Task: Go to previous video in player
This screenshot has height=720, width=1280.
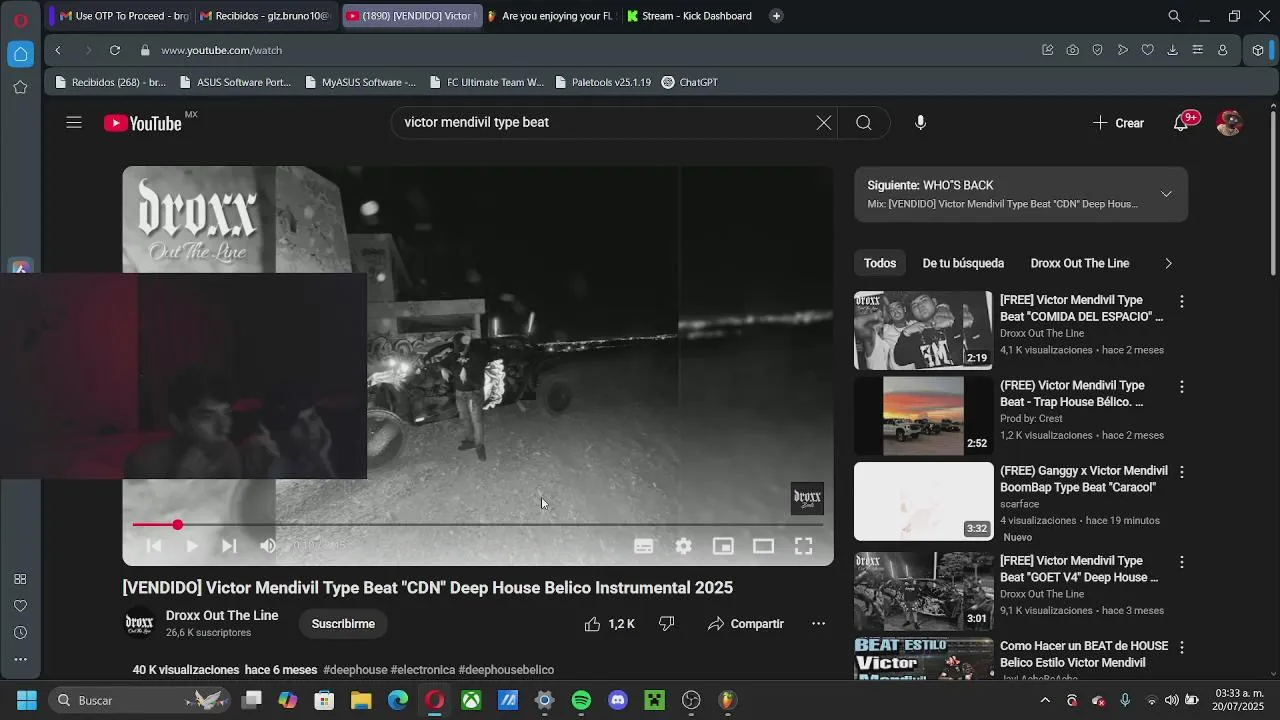Action: pos(153,546)
